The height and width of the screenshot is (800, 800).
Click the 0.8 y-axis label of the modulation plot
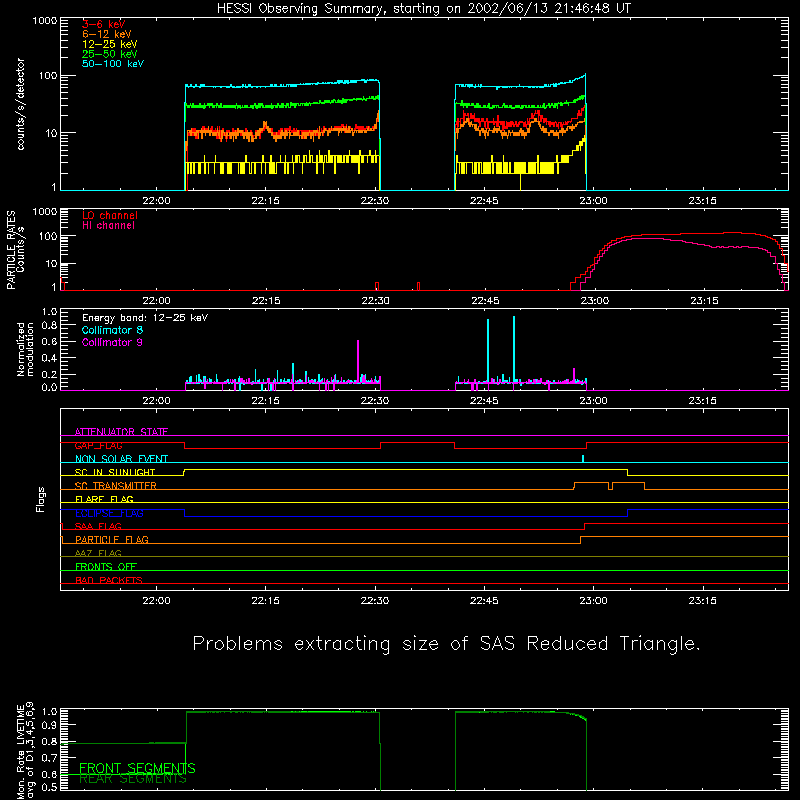point(49,326)
